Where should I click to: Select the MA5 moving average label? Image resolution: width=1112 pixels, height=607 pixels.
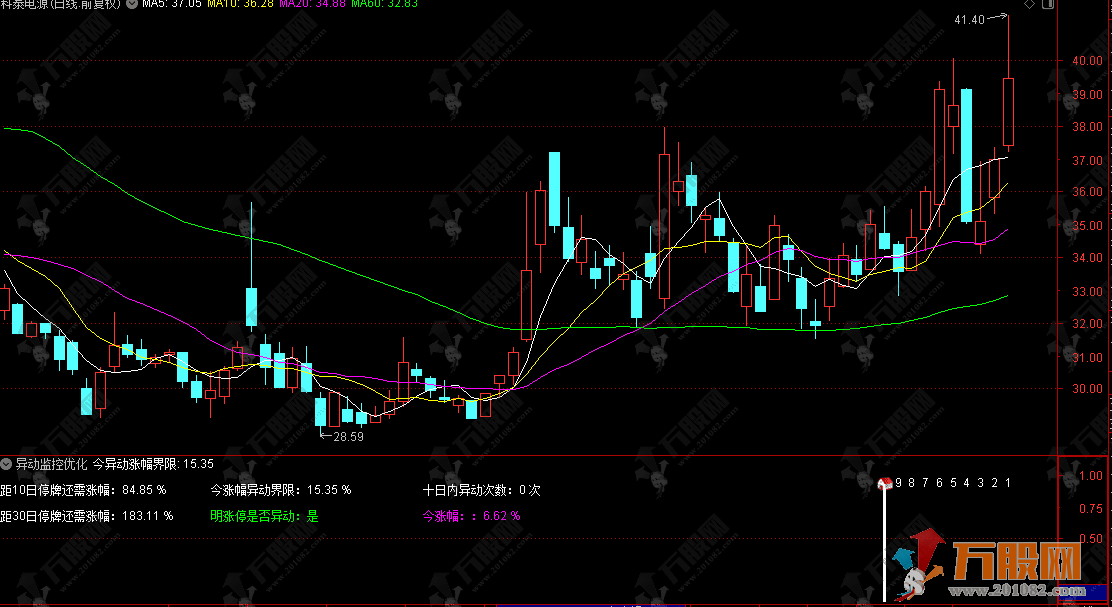coord(172,5)
